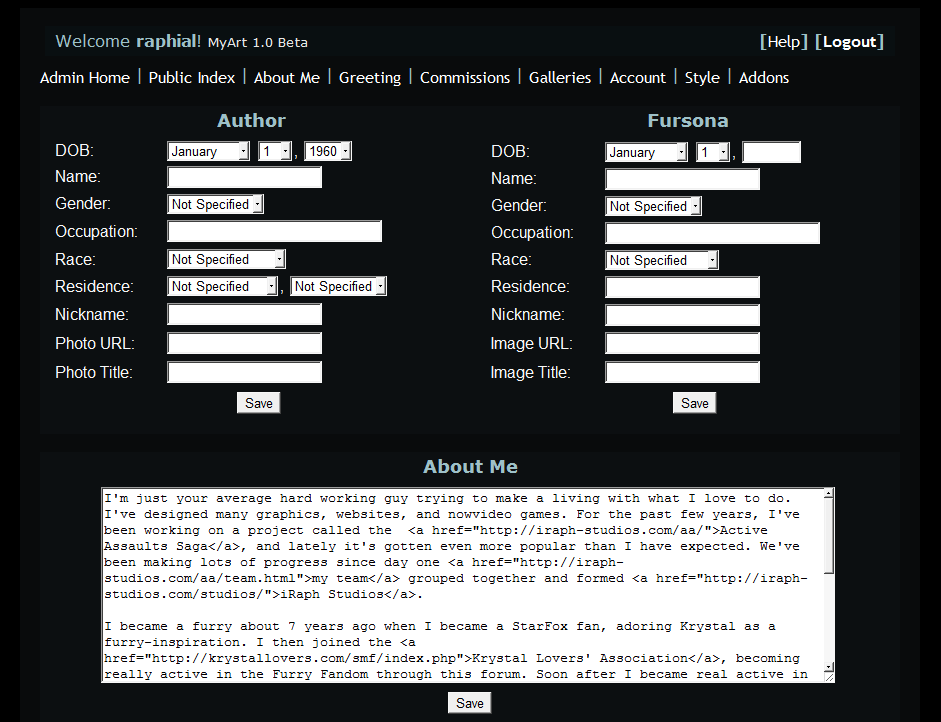Open the Author Gender dropdown
The width and height of the screenshot is (941, 722).
point(215,204)
